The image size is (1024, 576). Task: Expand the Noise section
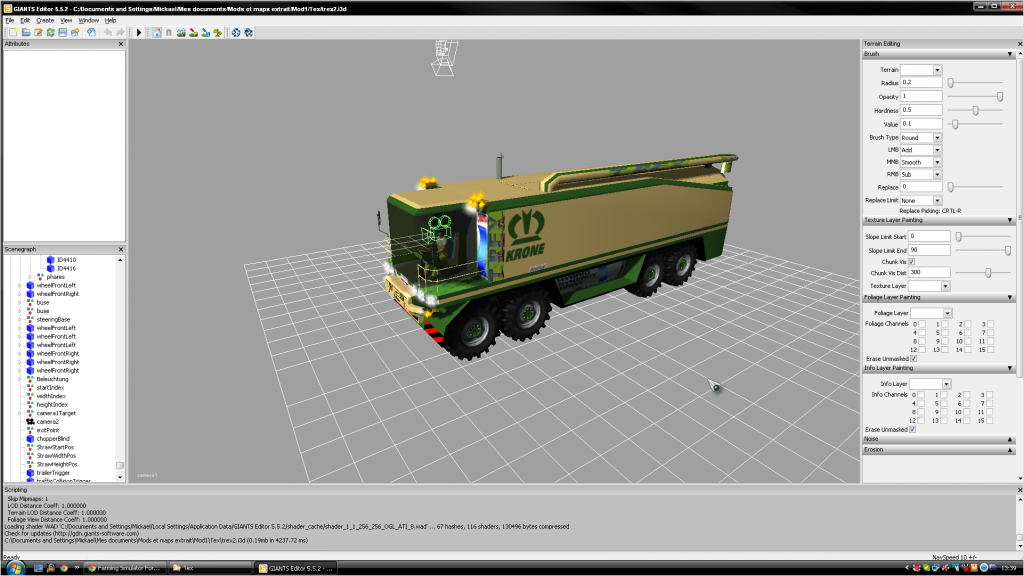pyautogui.click(x=1010, y=440)
